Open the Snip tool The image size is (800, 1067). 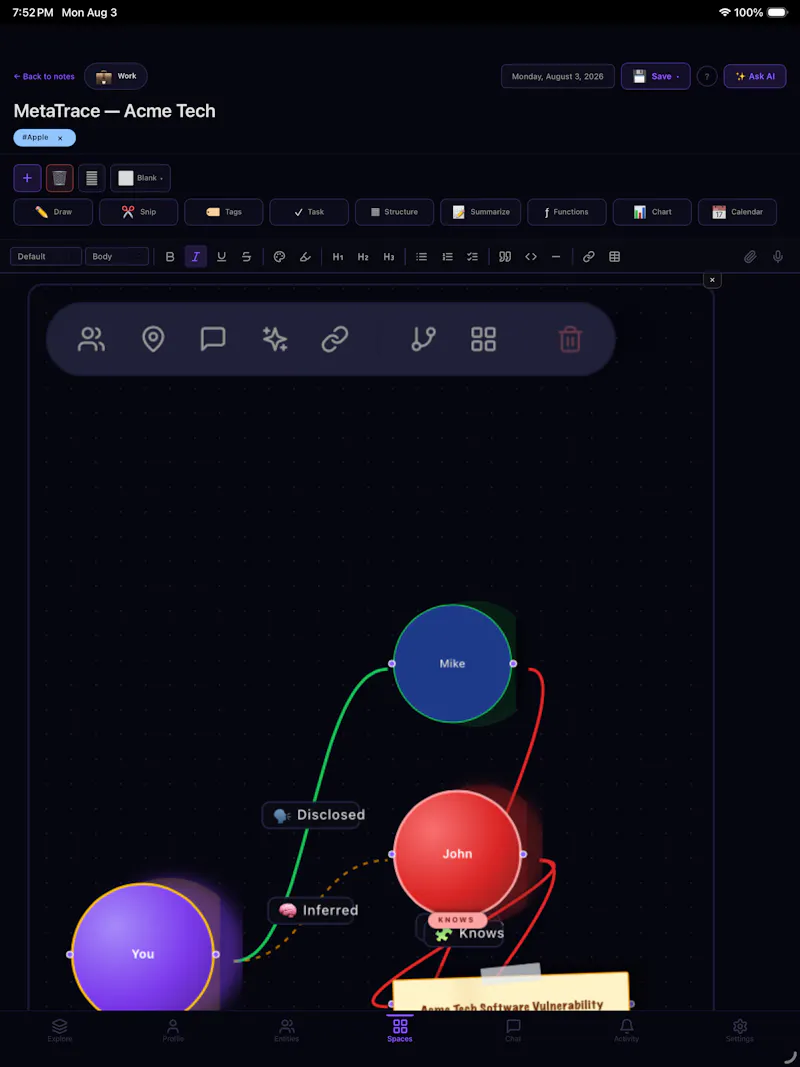click(x=139, y=212)
